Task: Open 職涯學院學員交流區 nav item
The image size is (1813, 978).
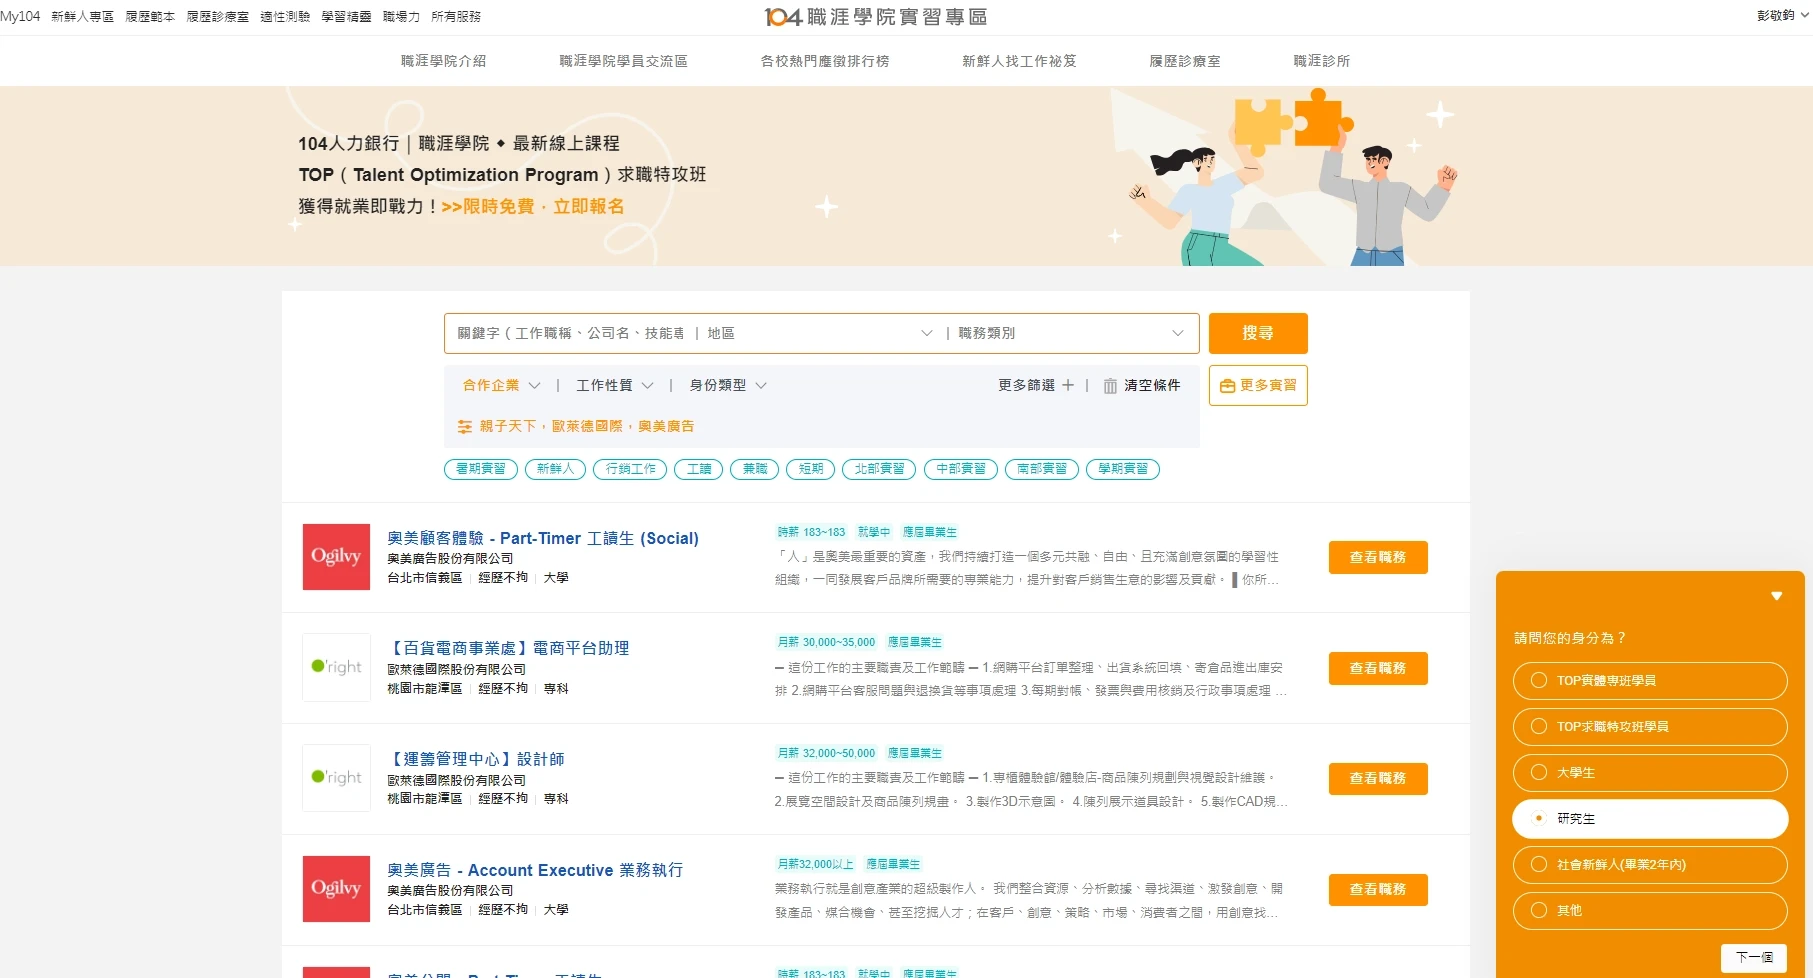Action: point(623,61)
